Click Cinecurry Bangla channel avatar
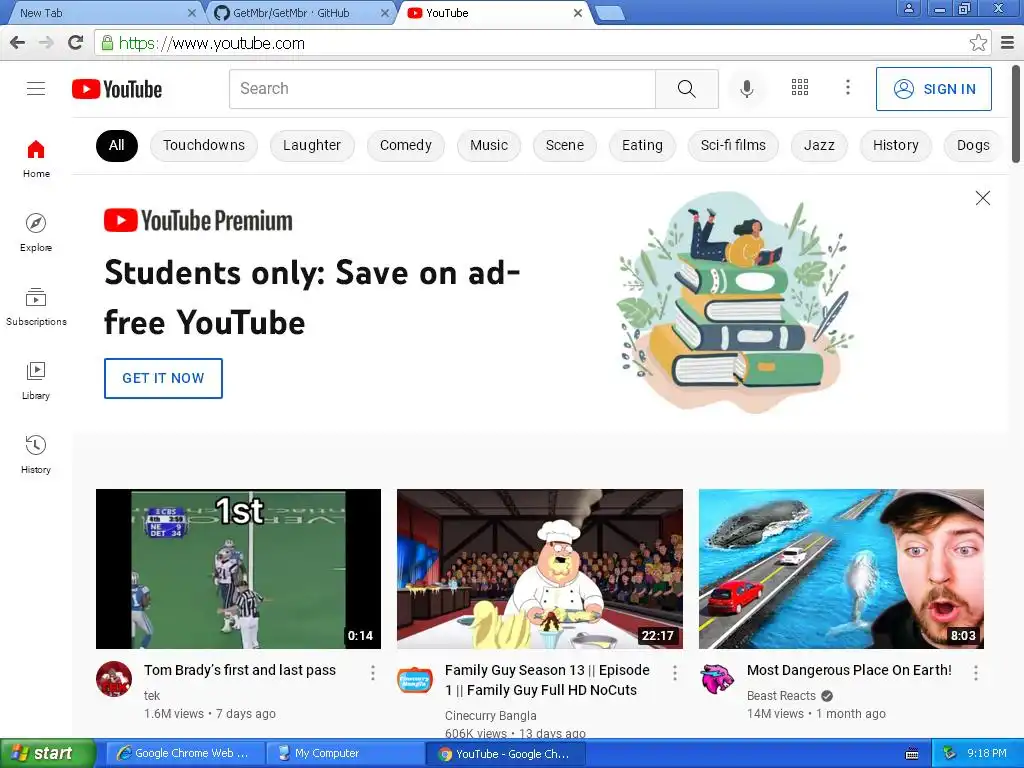Image resolution: width=1024 pixels, height=768 pixels. pos(415,680)
